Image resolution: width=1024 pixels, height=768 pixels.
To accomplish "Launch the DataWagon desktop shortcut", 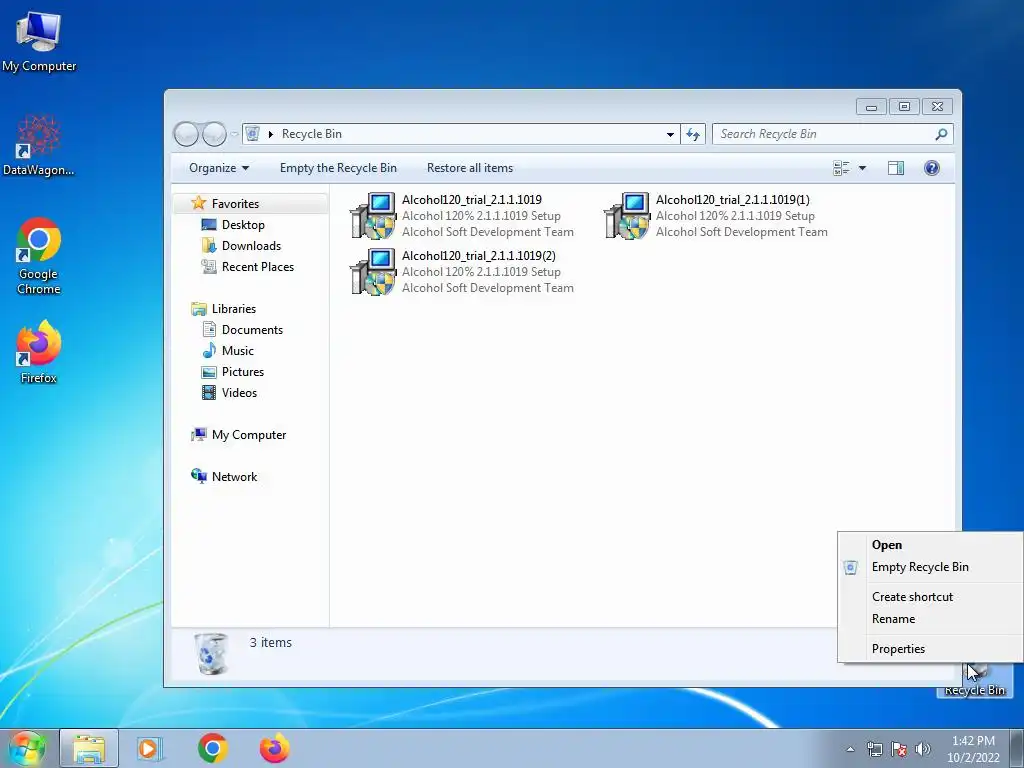I will coord(38,145).
